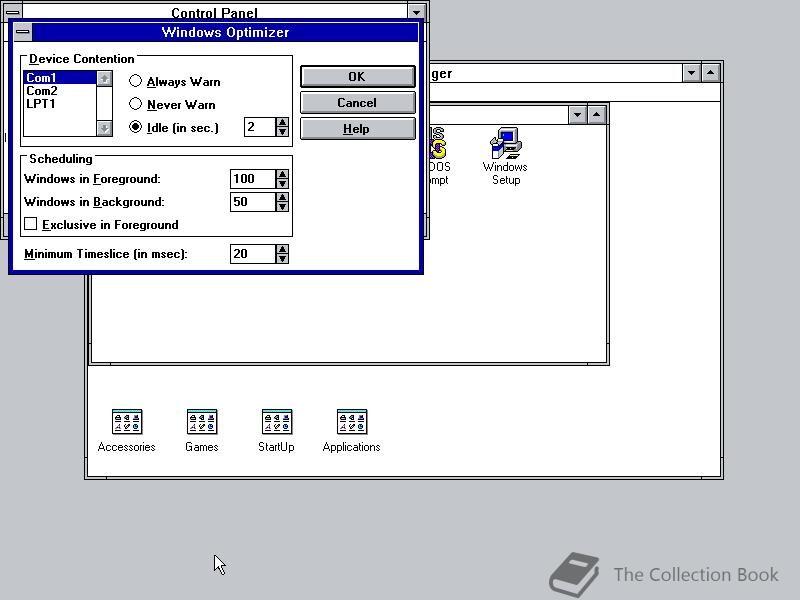The height and width of the screenshot is (600, 800).
Task: Decrease Minimum Timeslice value
Action: [x=282, y=259]
